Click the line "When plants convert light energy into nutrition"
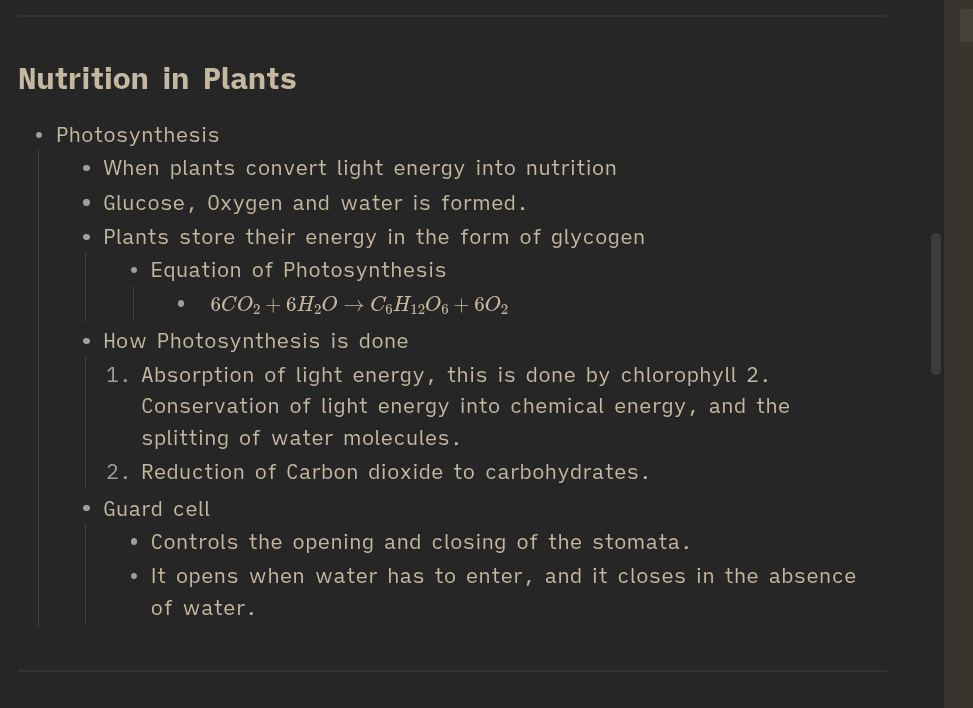This screenshot has width=973, height=708. 360,168
